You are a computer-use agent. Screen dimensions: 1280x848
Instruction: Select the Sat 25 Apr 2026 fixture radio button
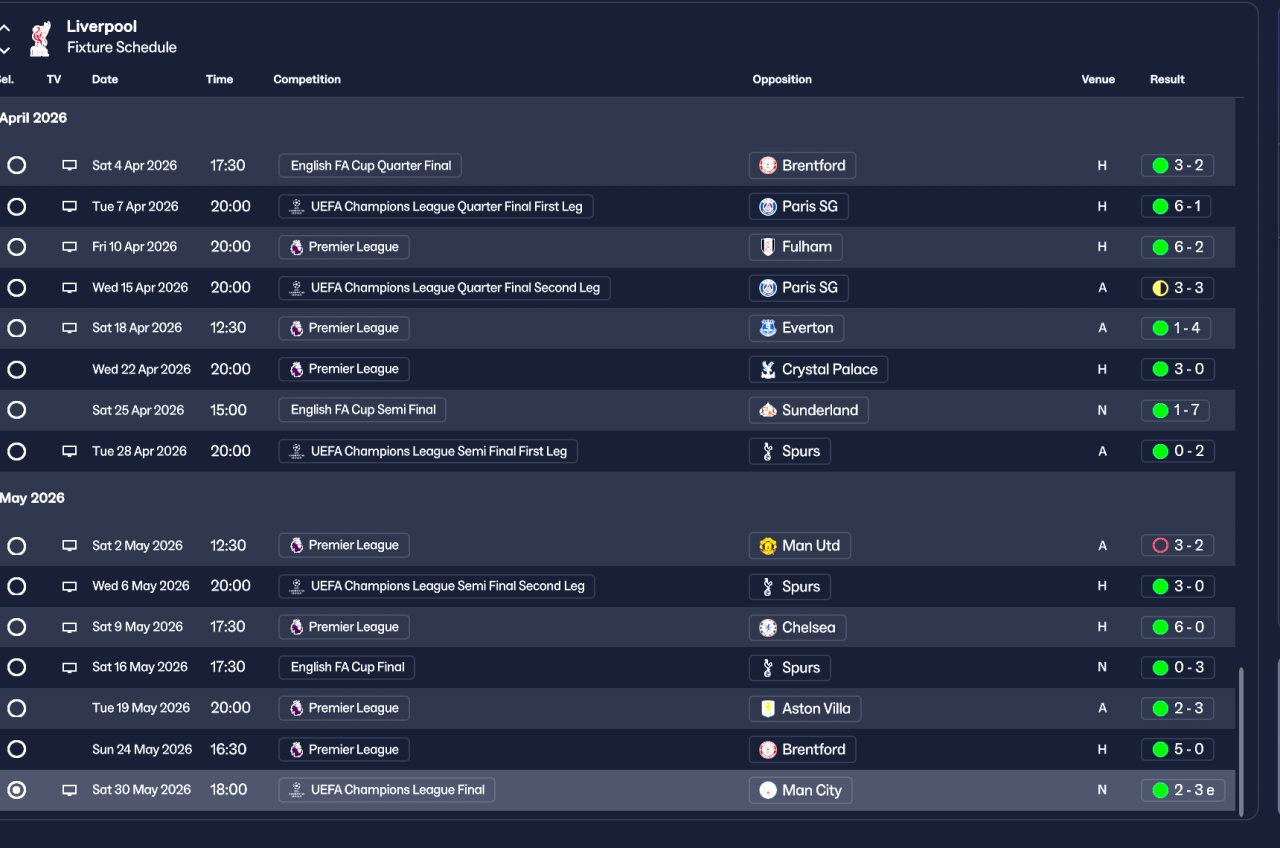16,410
